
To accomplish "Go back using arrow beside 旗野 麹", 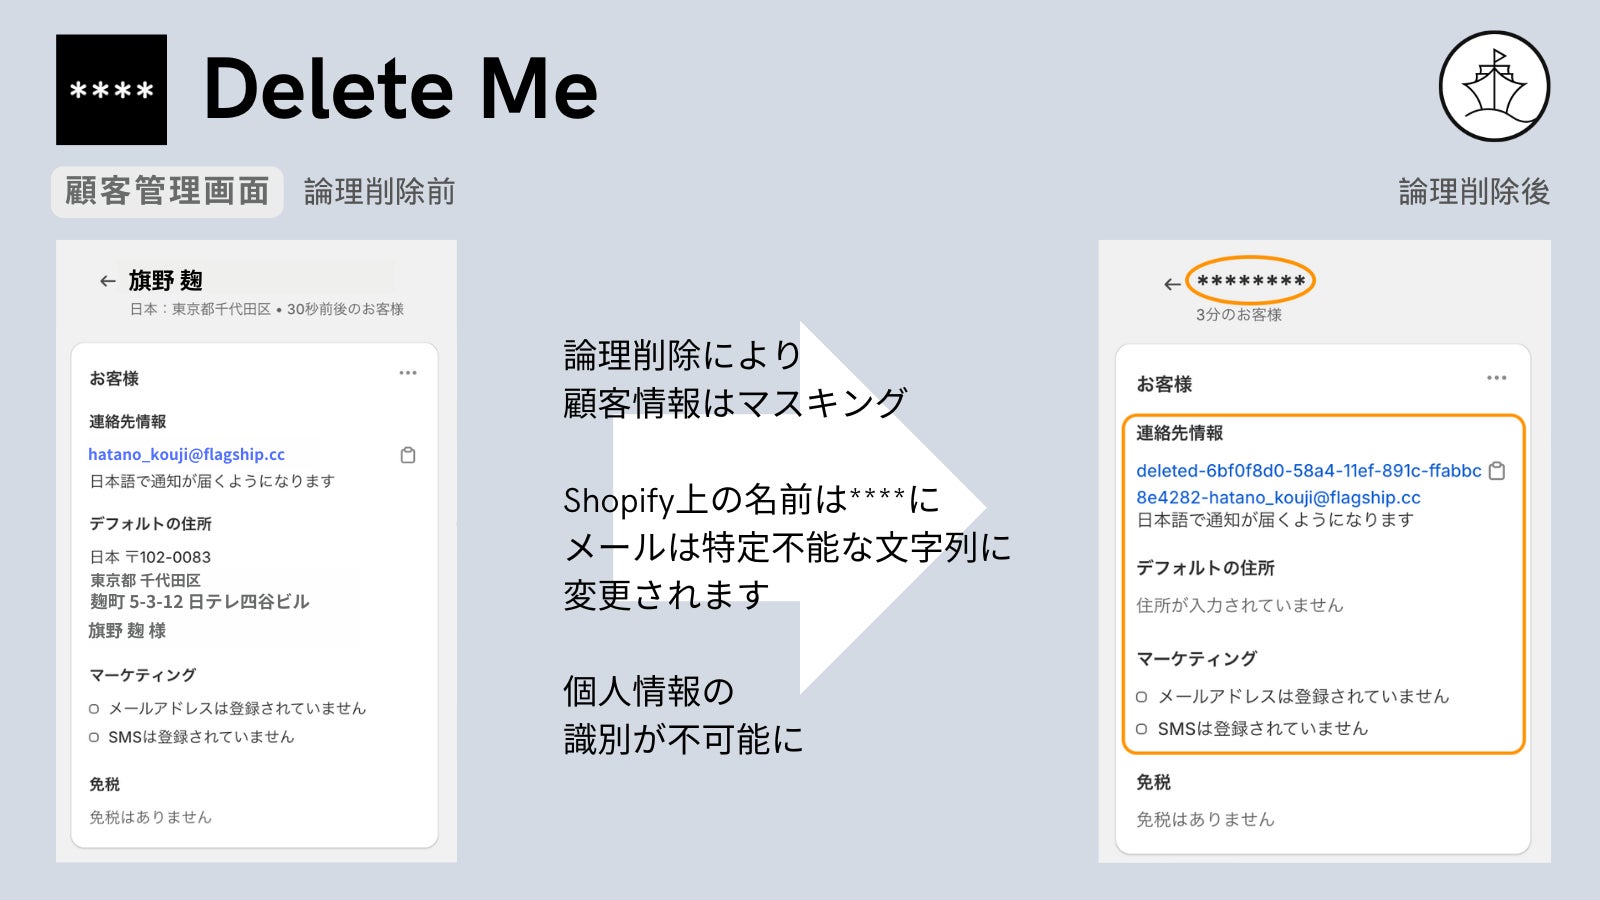I will click(107, 281).
